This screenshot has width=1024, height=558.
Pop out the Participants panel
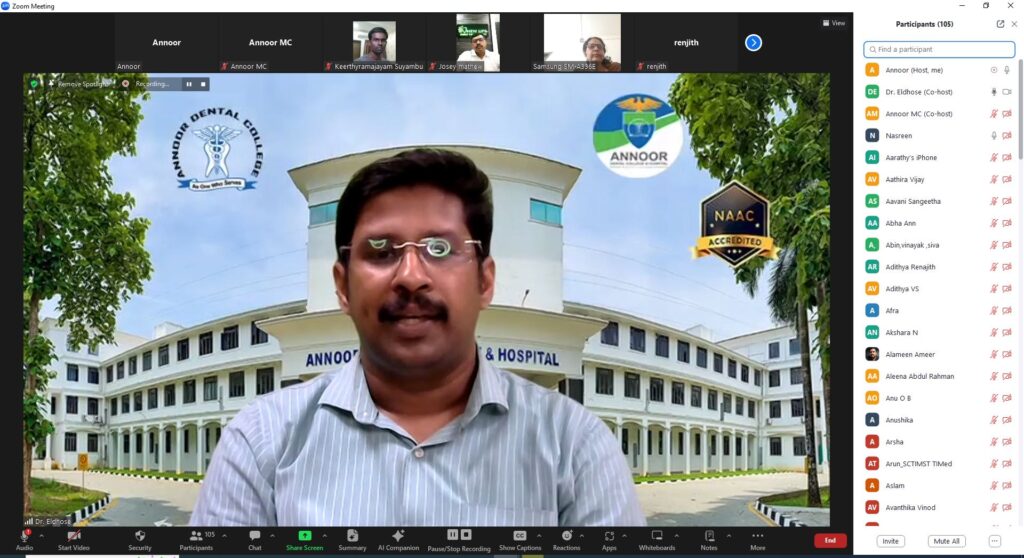point(1000,24)
